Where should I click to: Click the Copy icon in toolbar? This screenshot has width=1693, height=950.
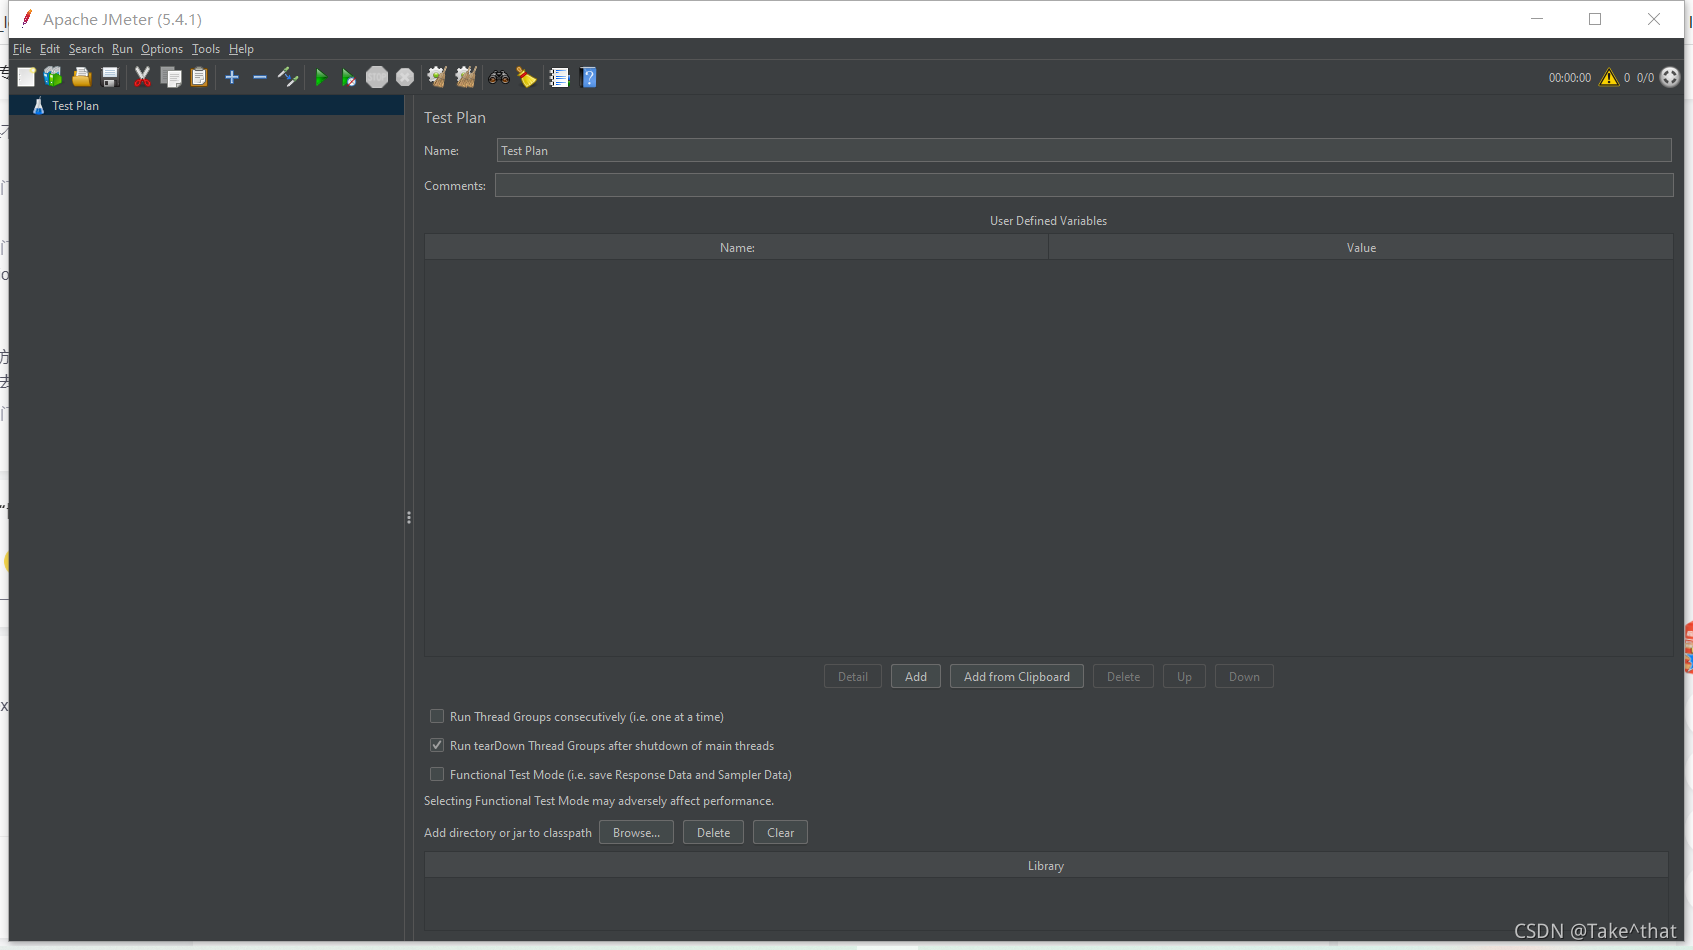click(x=171, y=77)
